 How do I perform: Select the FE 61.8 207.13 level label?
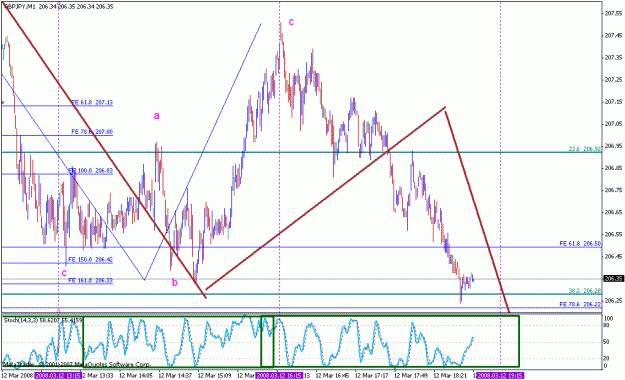(x=92, y=102)
